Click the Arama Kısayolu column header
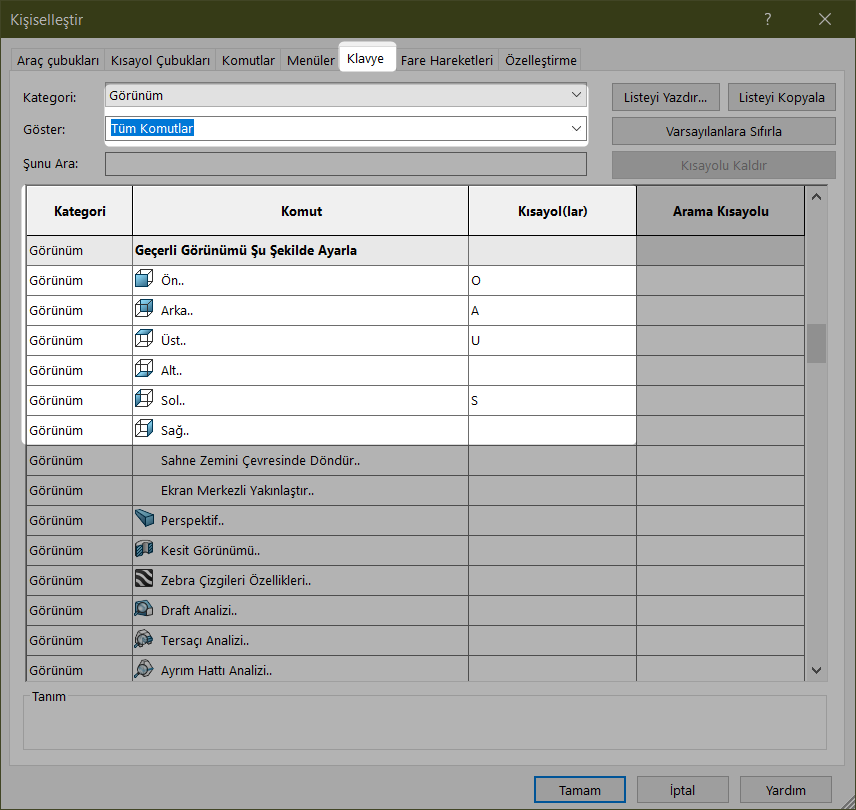Image resolution: width=856 pixels, height=810 pixels. tap(720, 211)
